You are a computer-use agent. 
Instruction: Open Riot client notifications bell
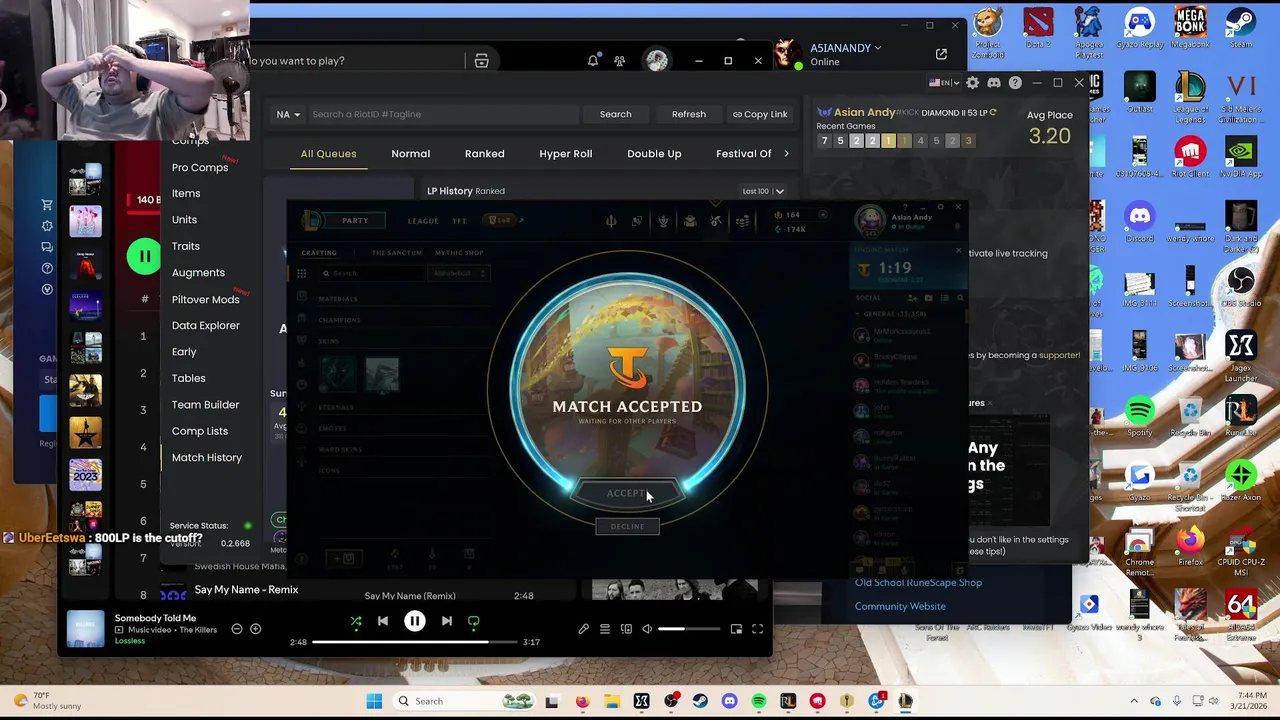coord(593,61)
